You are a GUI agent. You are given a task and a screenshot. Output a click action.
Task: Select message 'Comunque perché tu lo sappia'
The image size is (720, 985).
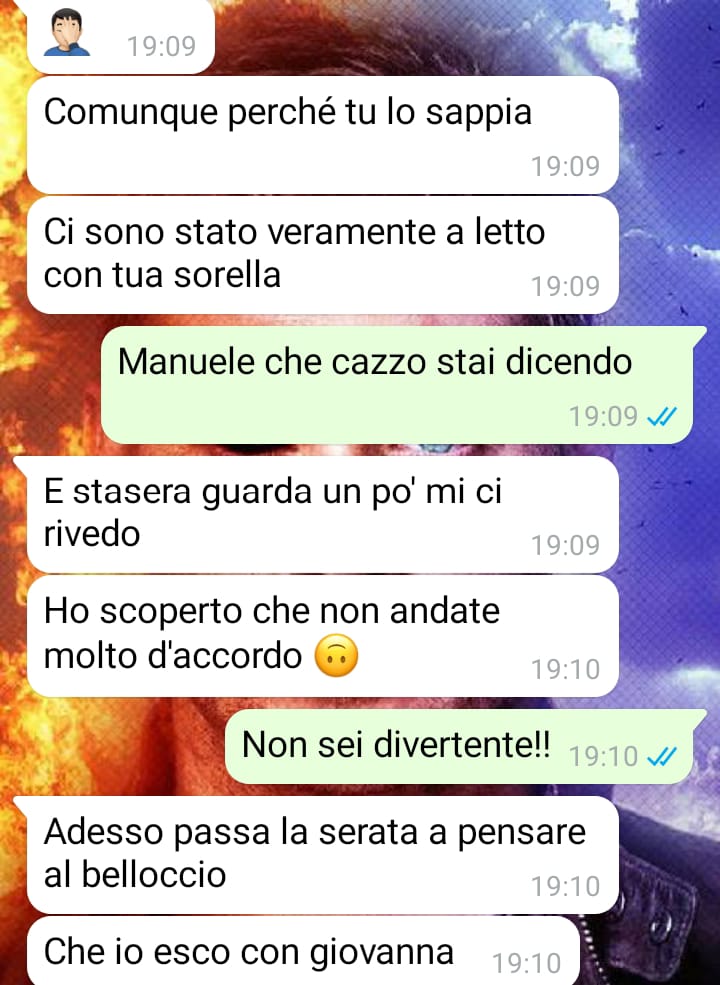(323, 134)
